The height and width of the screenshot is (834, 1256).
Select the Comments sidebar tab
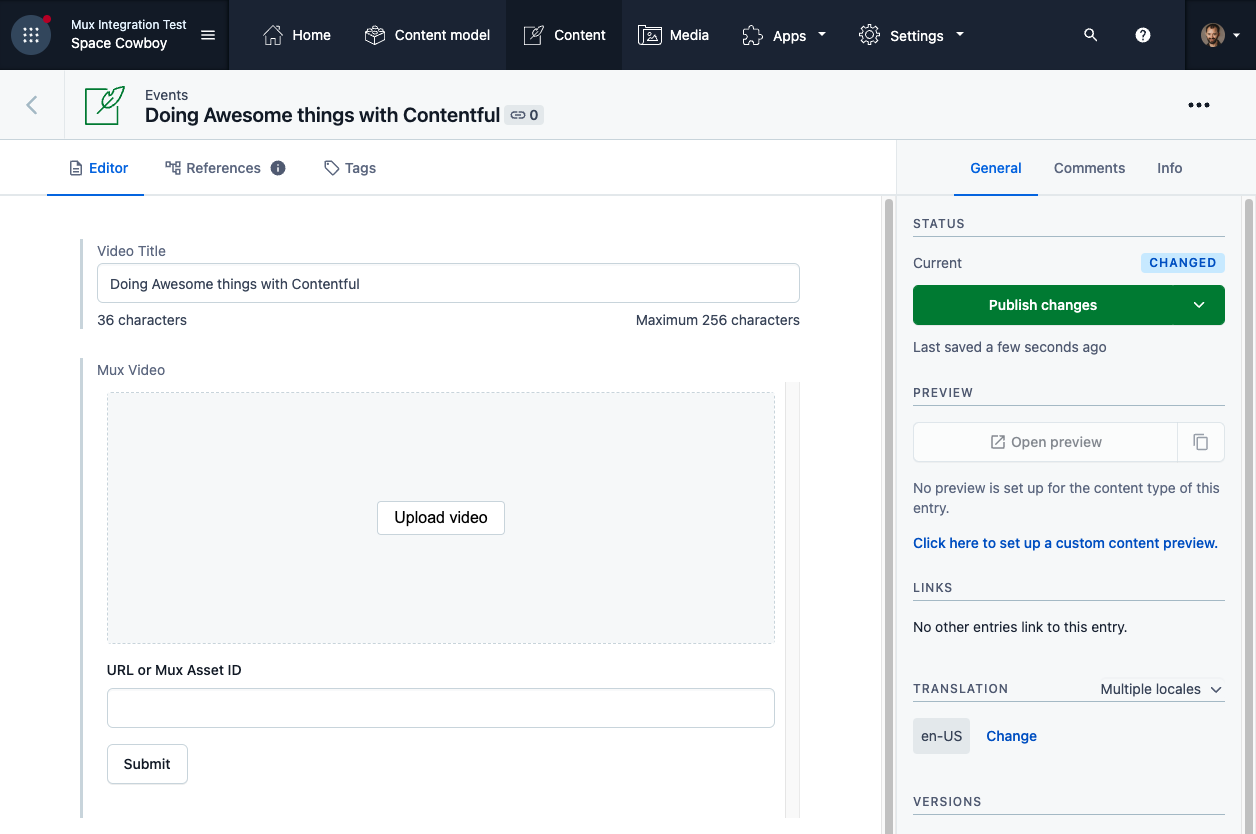click(x=1089, y=168)
